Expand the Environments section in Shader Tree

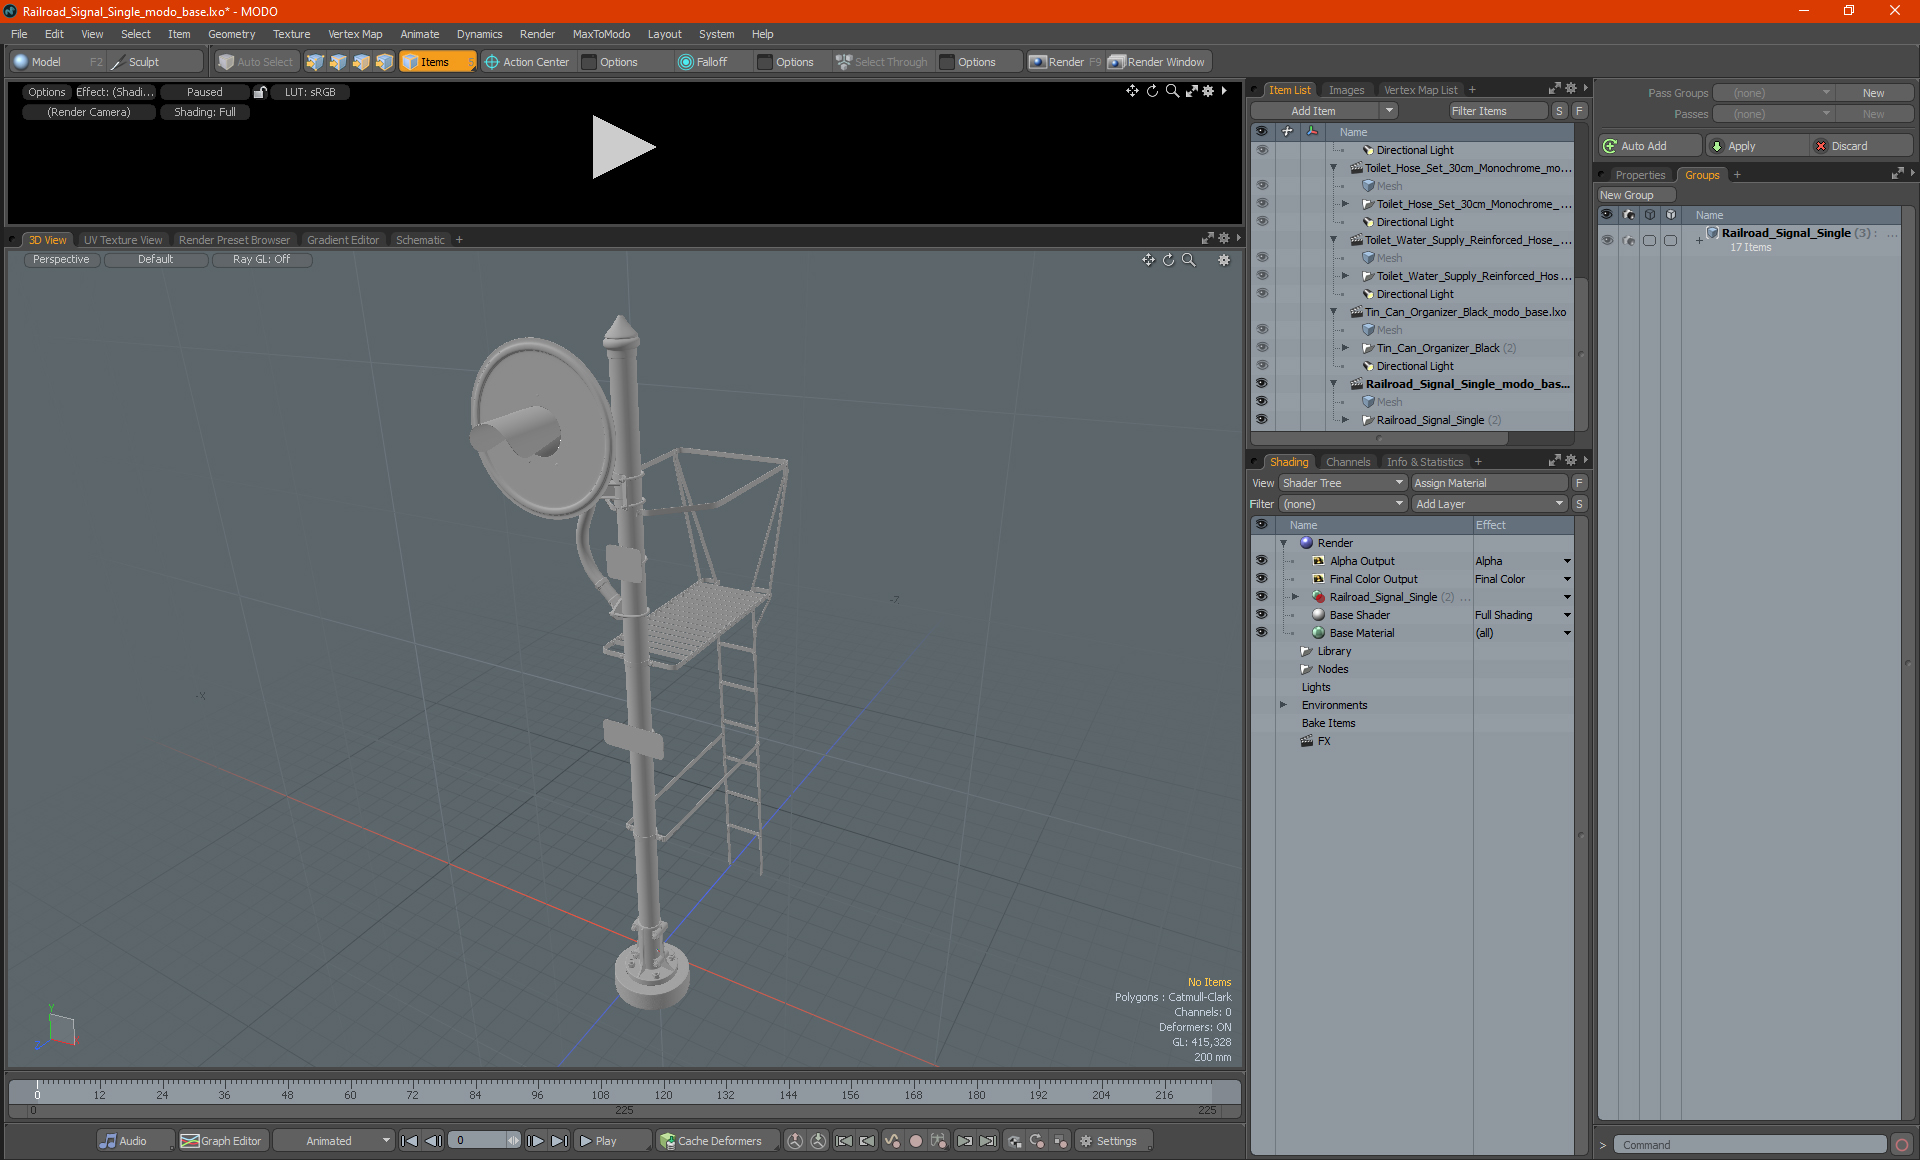tap(1284, 705)
